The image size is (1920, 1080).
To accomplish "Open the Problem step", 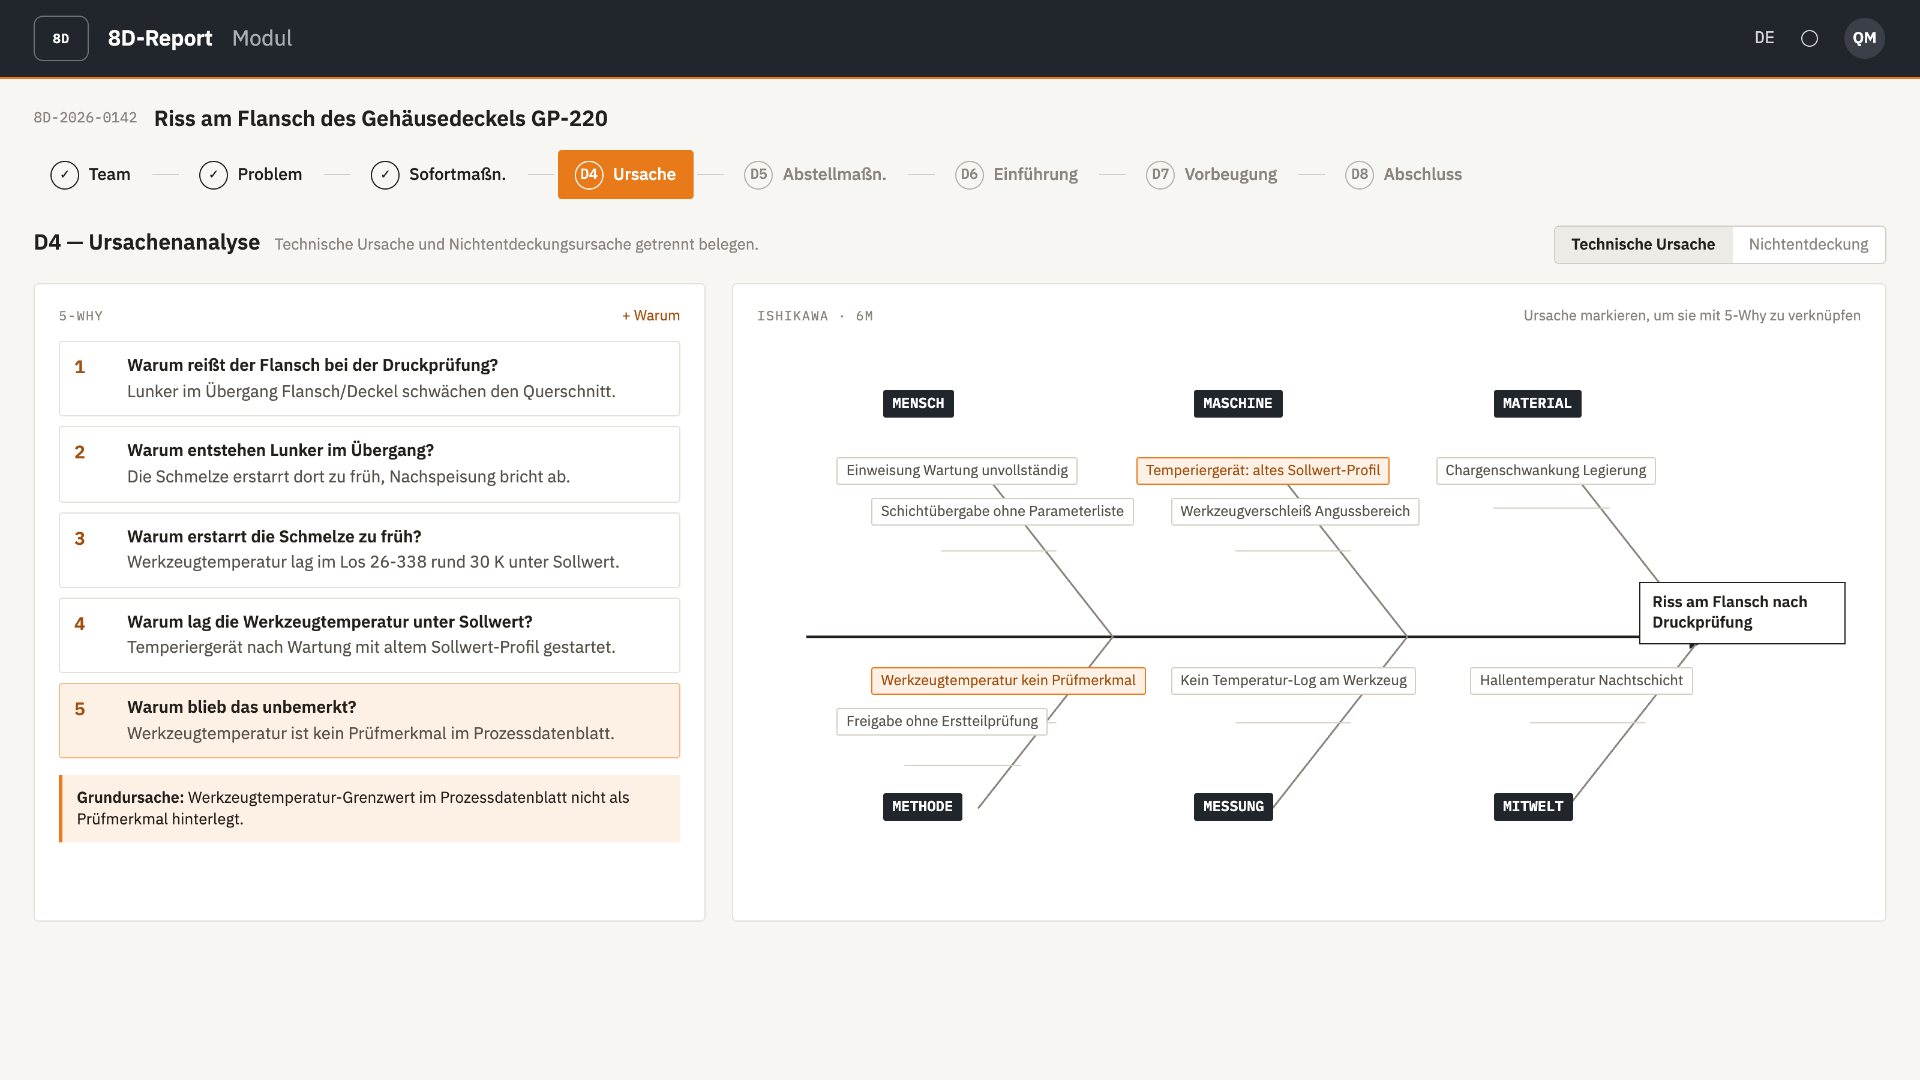I will [251, 174].
